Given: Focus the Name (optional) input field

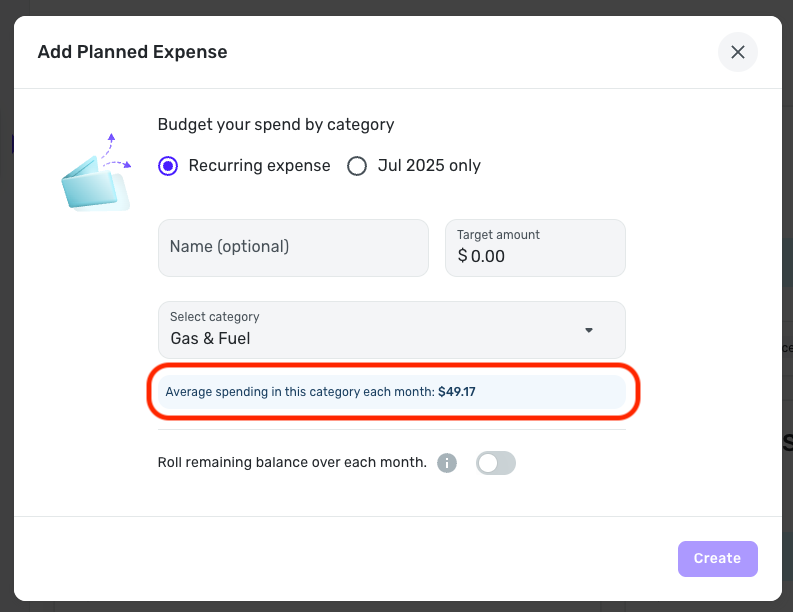Looking at the screenshot, I should click(x=293, y=247).
